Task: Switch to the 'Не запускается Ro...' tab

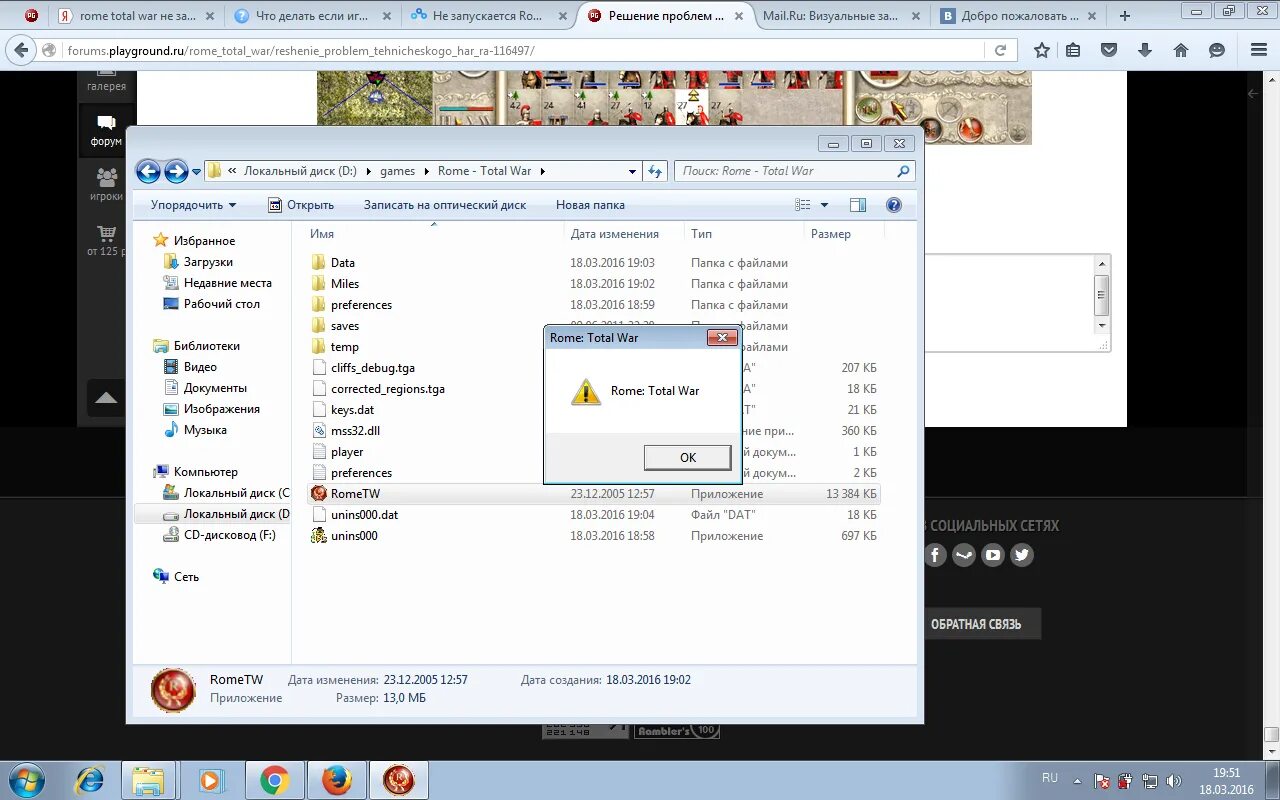Action: pyautogui.click(x=488, y=16)
